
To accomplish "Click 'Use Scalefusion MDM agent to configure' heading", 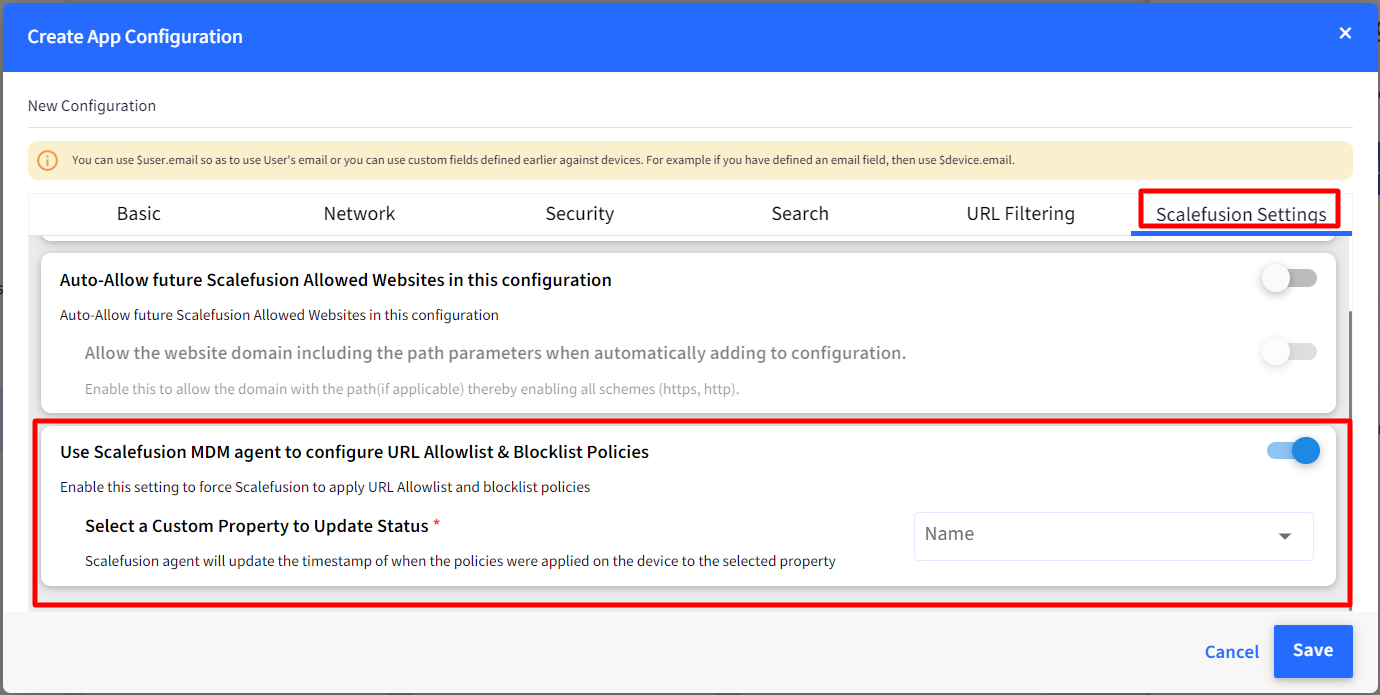I will pyautogui.click(x=354, y=452).
